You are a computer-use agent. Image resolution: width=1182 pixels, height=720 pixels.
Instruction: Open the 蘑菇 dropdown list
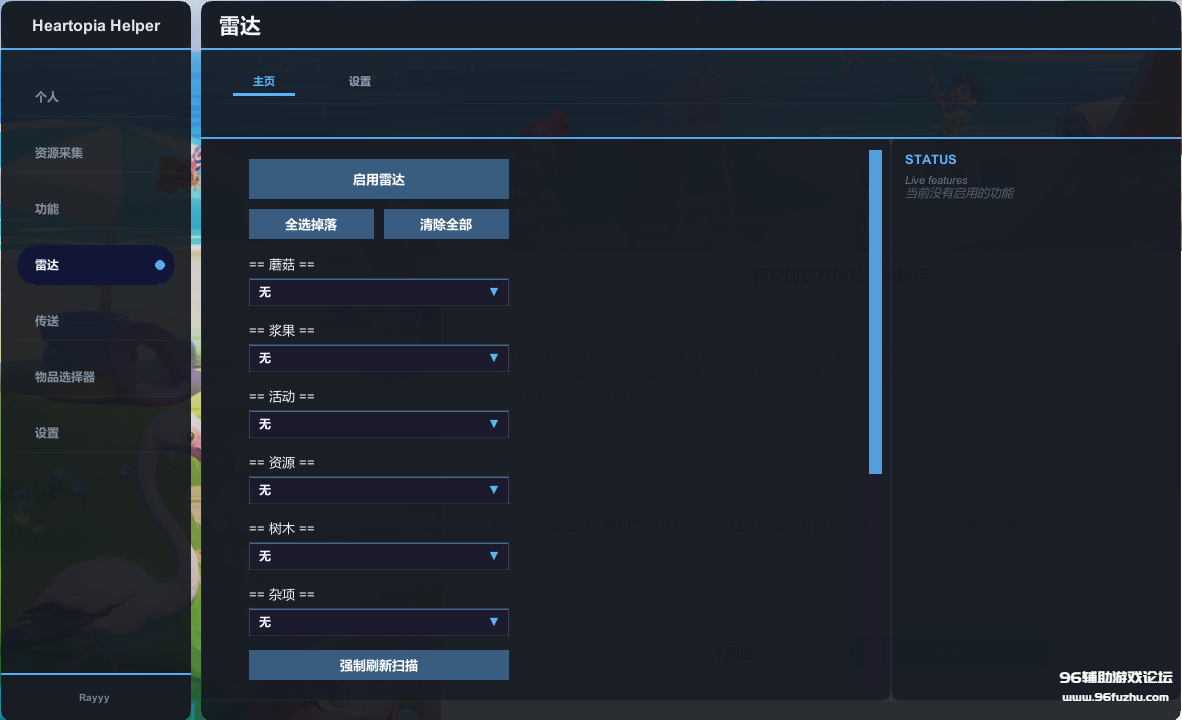coord(378,292)
